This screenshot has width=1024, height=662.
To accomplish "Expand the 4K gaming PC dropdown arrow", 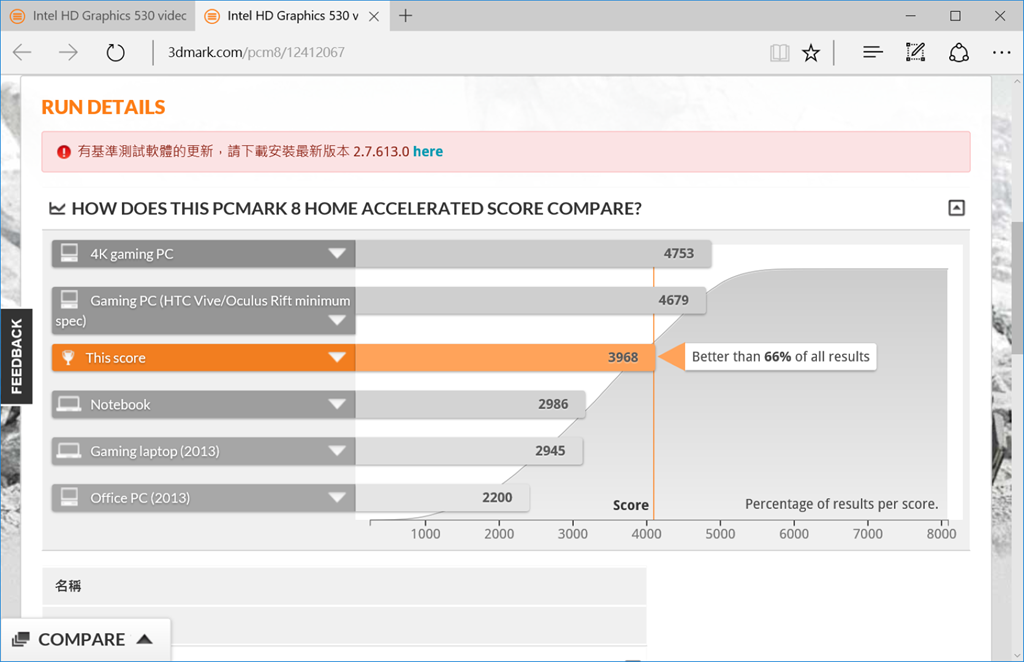I will [337, 253].
